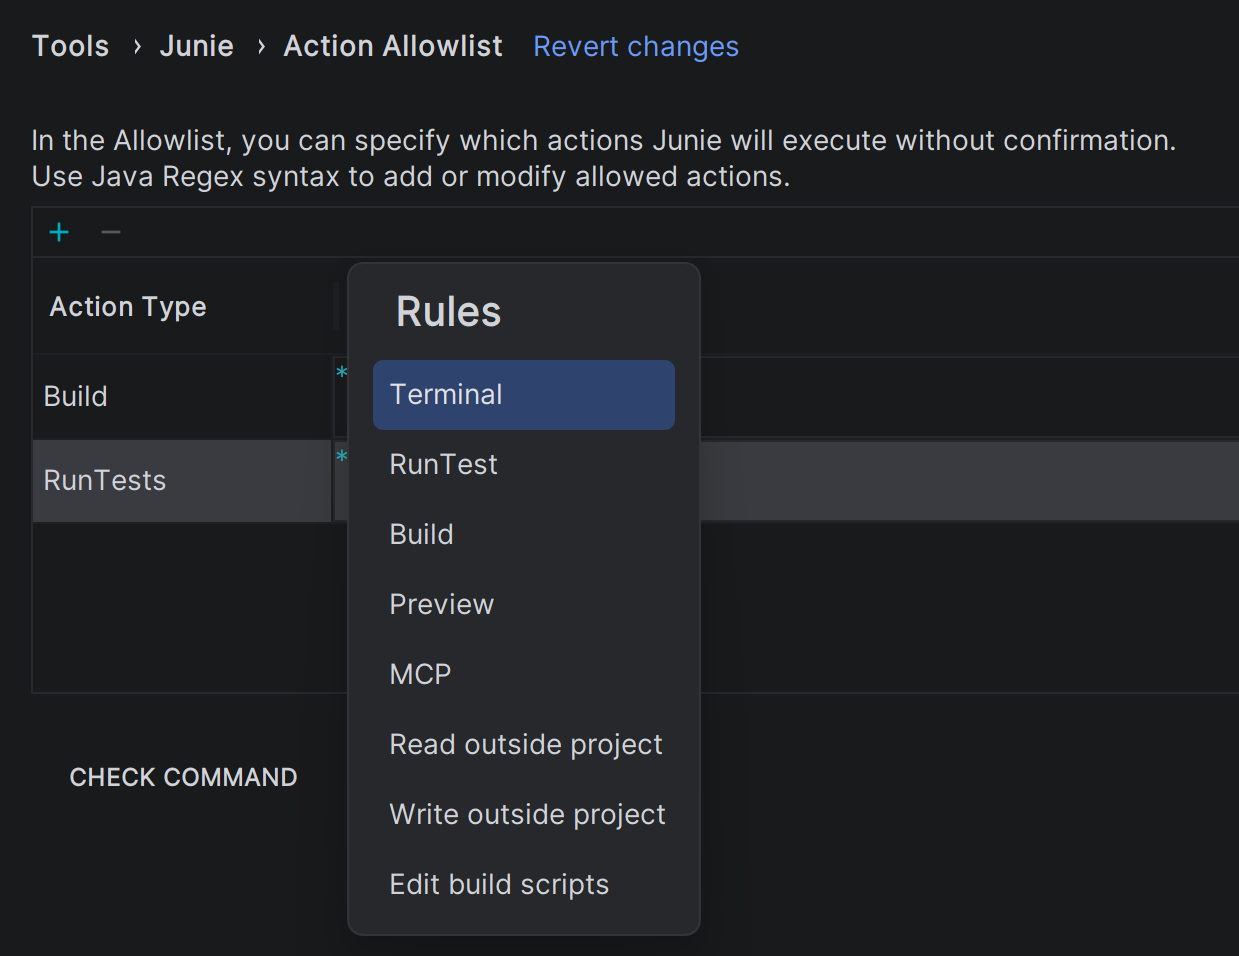Go to Junie breadcrumb
The image size is (1239, 956).
[x=197, y=46]
